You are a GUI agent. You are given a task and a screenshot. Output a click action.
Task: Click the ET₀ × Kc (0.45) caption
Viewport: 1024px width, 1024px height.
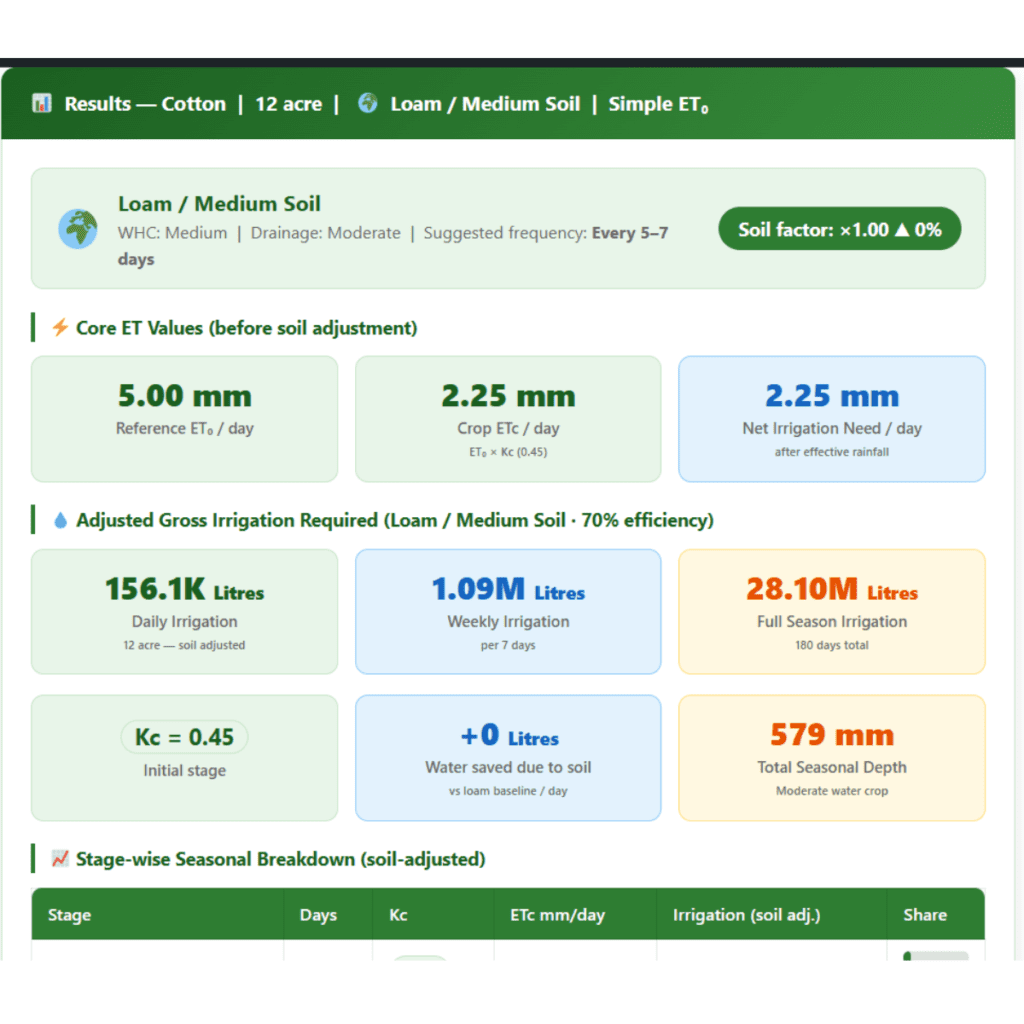(508, 452)
